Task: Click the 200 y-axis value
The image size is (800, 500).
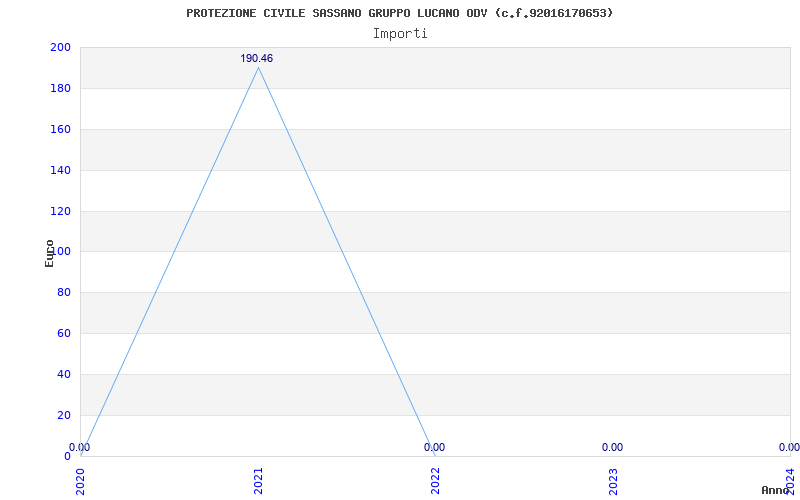Action: 60,47
